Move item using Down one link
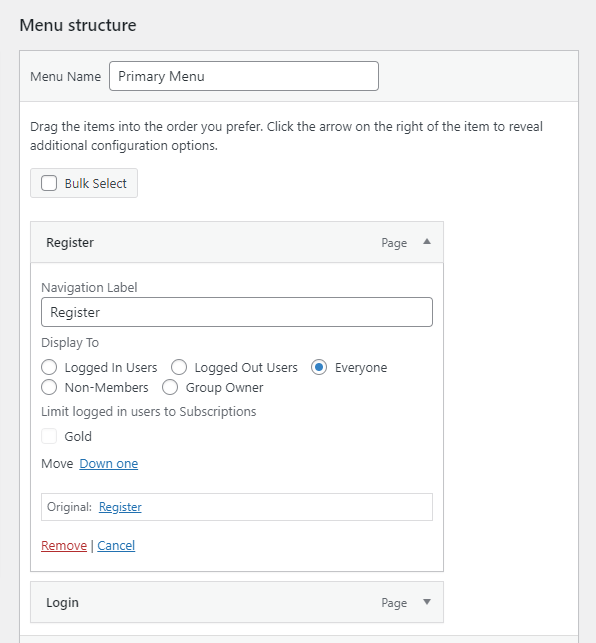This screenshot has width=596, height=643. (x=109, y=463)
